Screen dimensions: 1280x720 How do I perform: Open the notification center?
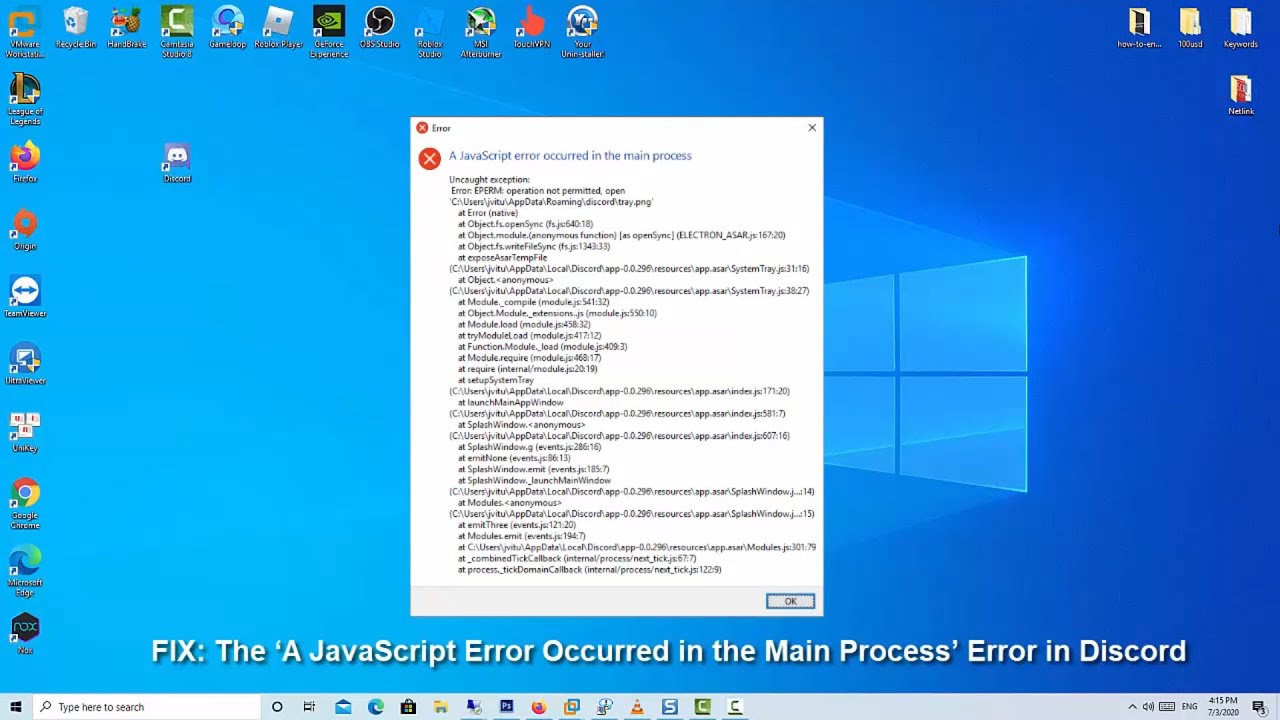[x=1260, y=707]
